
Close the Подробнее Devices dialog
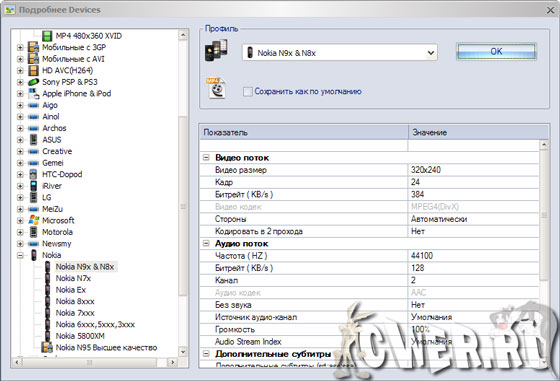[x=550, y=10]
